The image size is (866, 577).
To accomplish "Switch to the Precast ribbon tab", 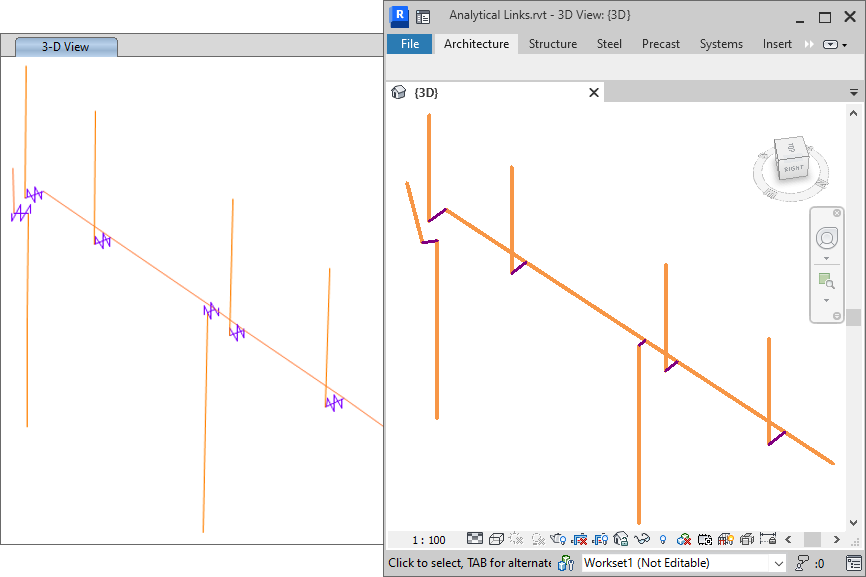I will [660, 44].
